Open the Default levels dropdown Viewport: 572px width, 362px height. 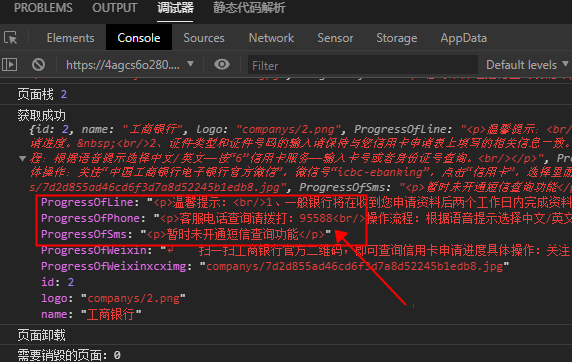(x=527, y=65)
